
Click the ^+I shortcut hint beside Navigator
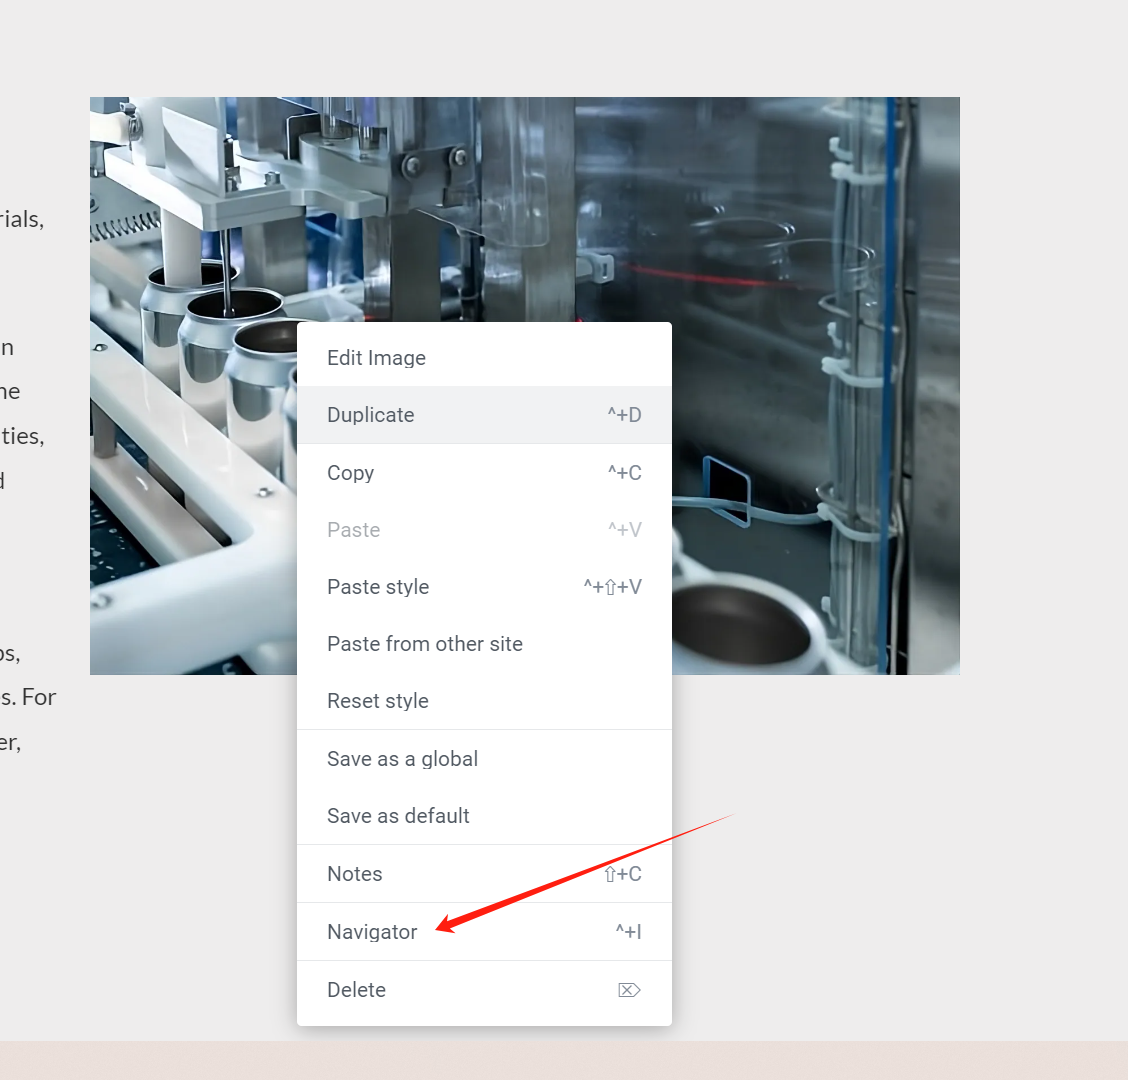pos(628,932)
